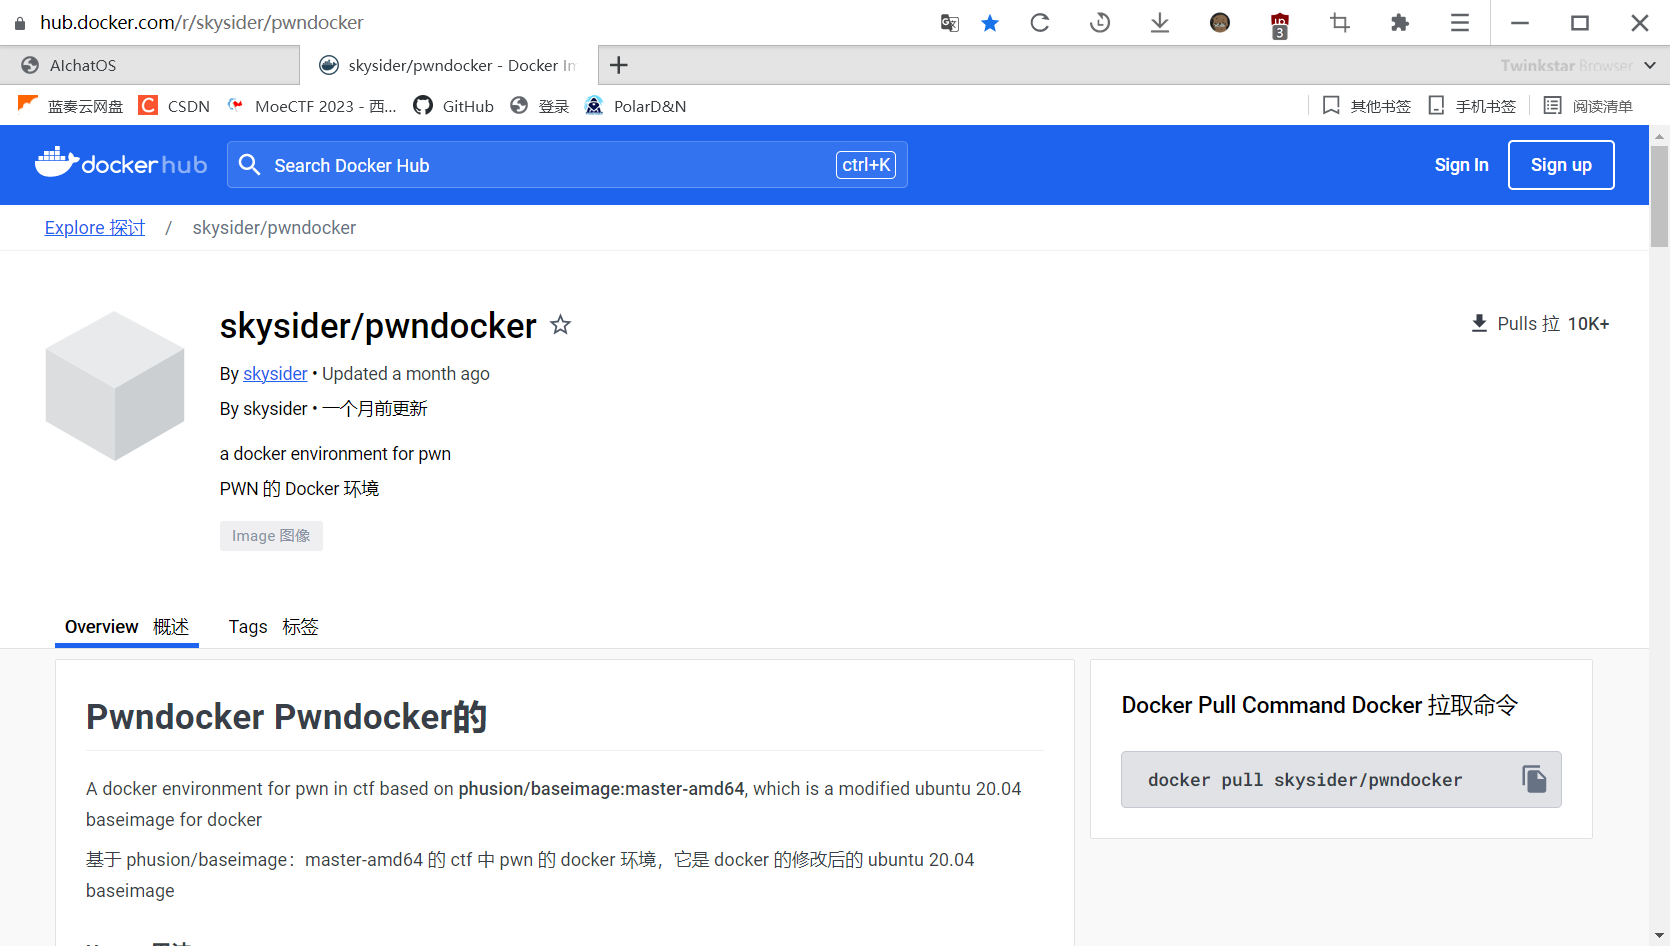The image size is (1670, 946).
Task: Click the crop screenshot icon
Action: click(1340, 23)
